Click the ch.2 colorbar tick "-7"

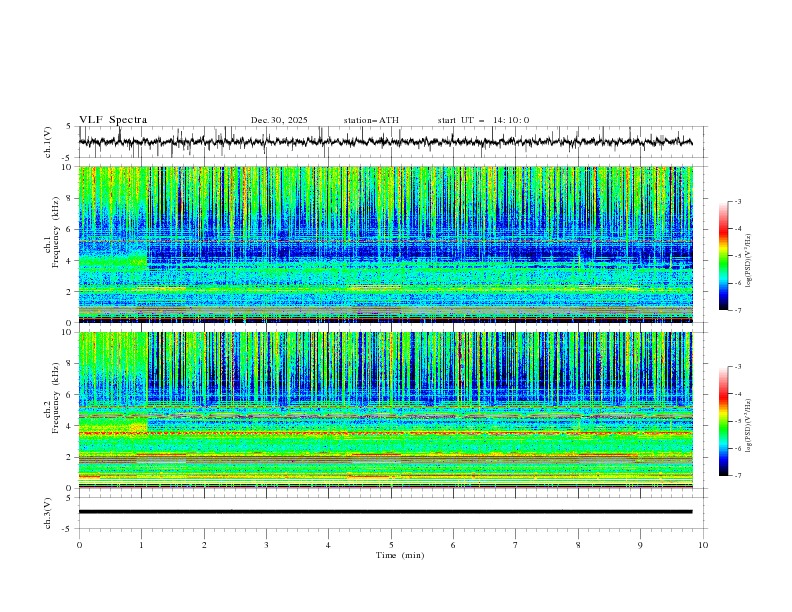pos(738,476)
